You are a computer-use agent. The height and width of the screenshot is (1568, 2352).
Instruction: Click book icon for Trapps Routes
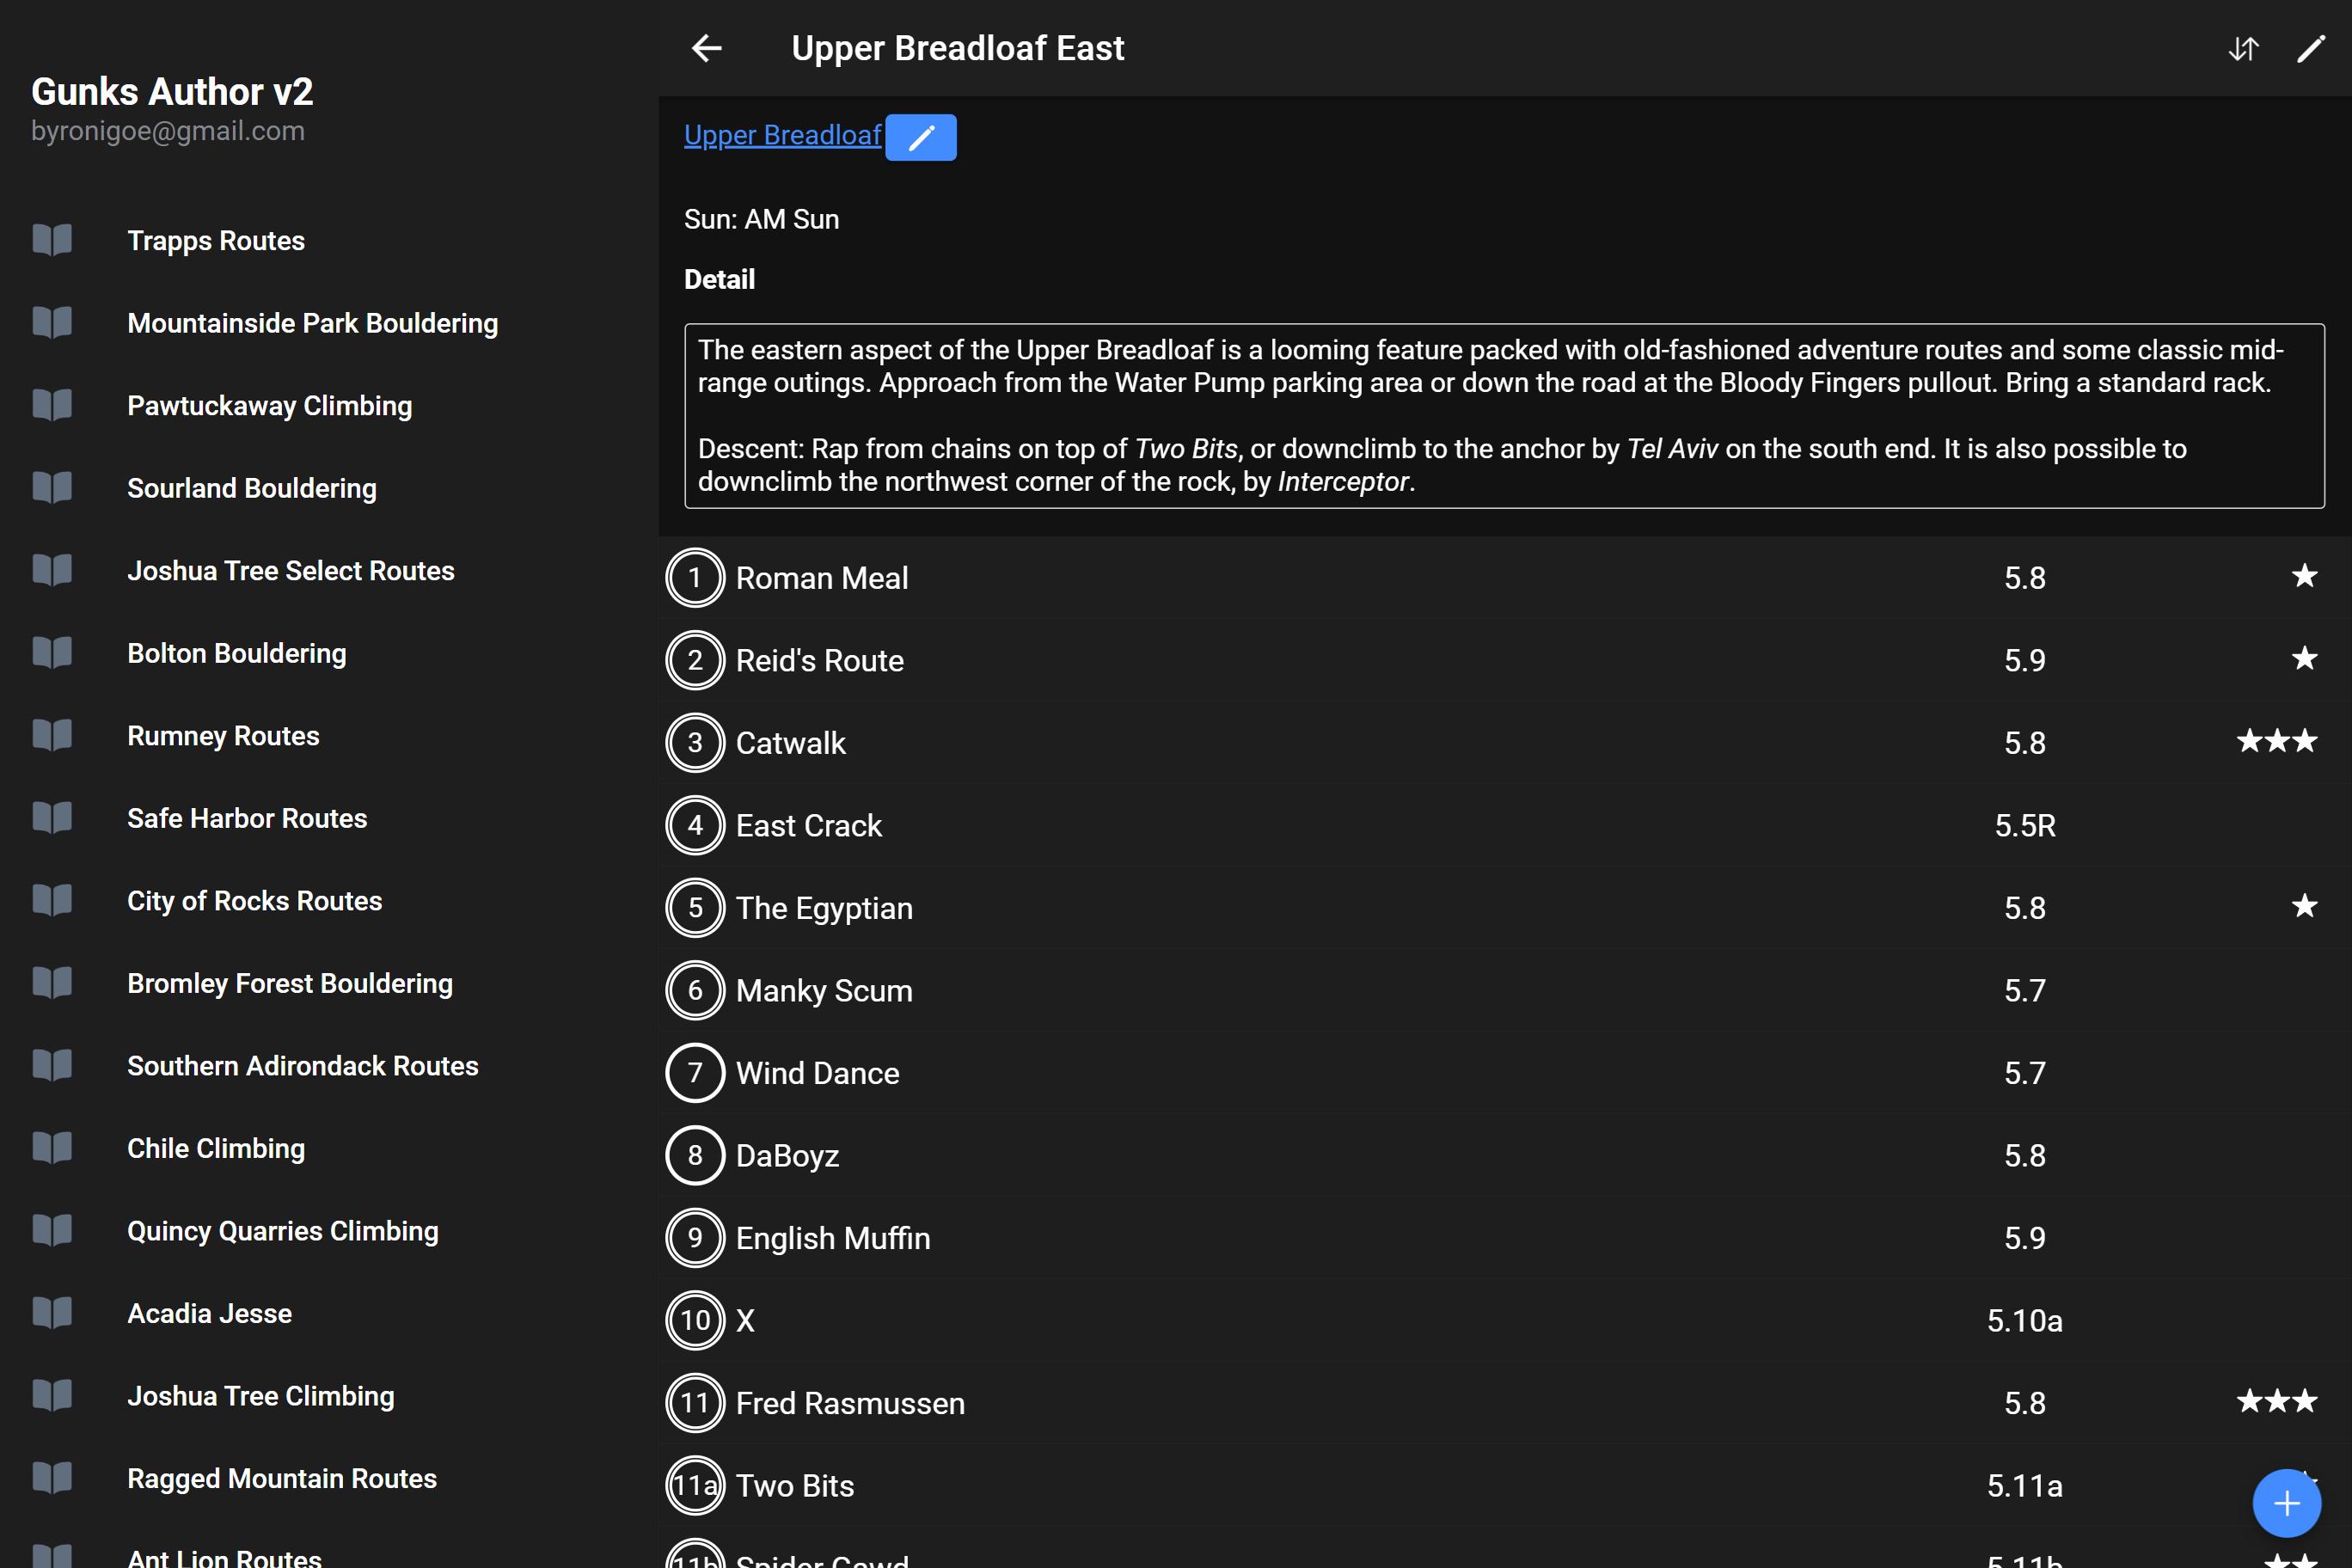[52, 240]
